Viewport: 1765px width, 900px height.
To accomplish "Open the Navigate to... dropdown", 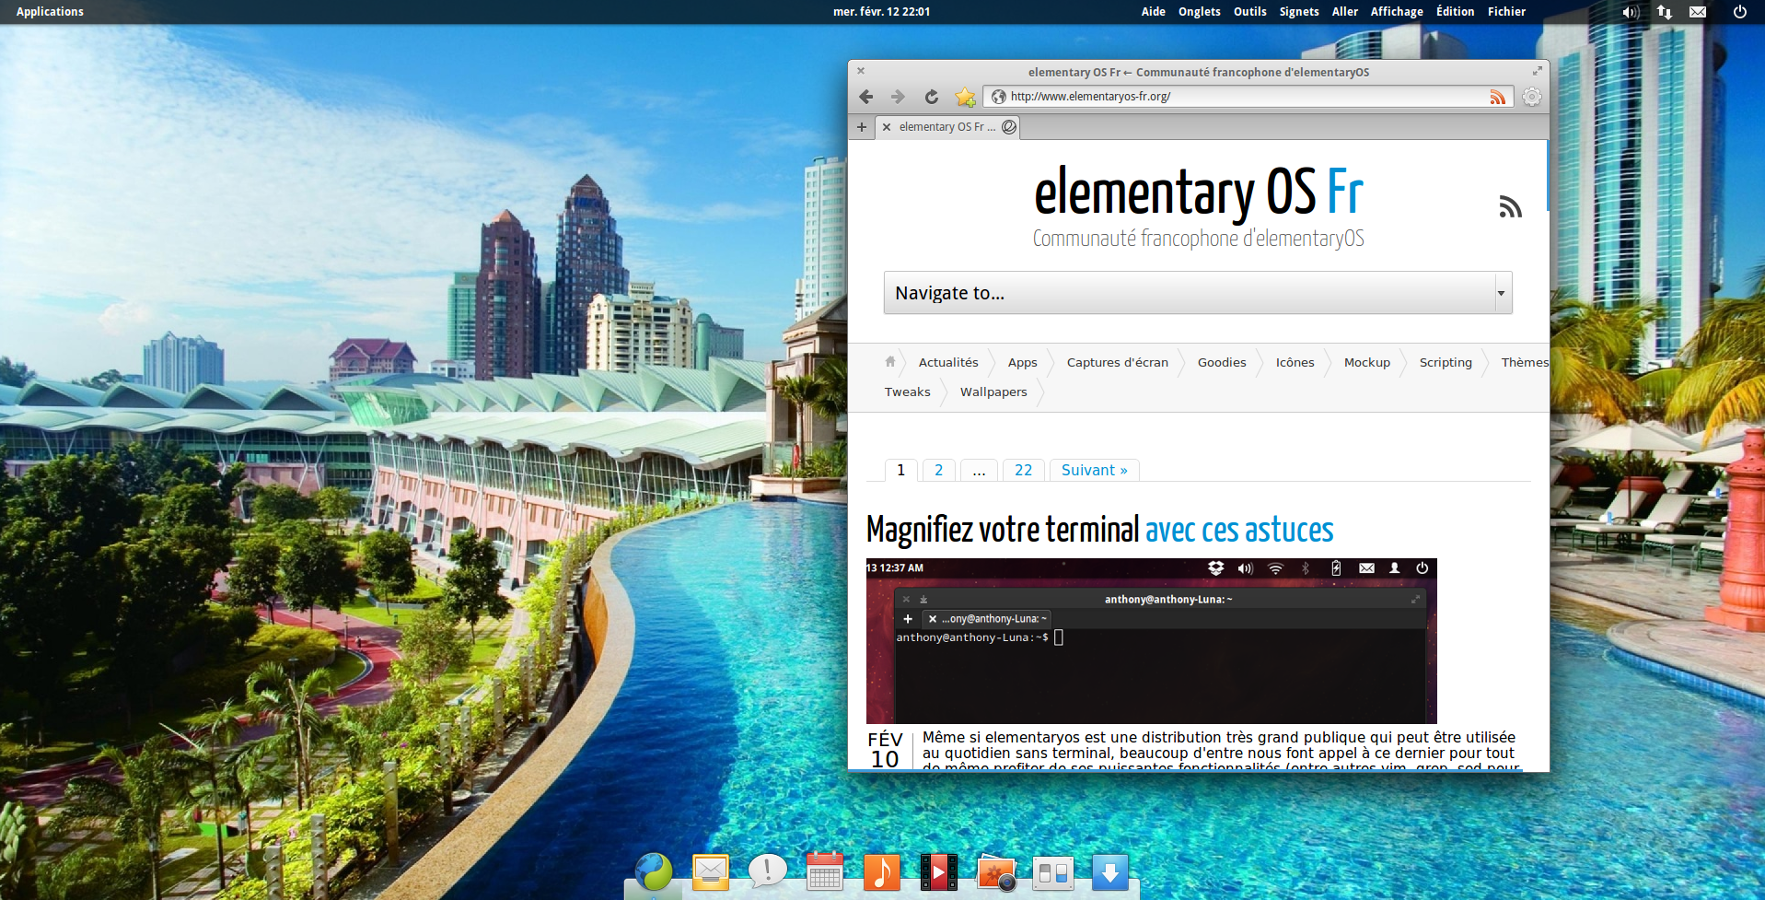I will pyautogui.click(x=1198, y=293).
